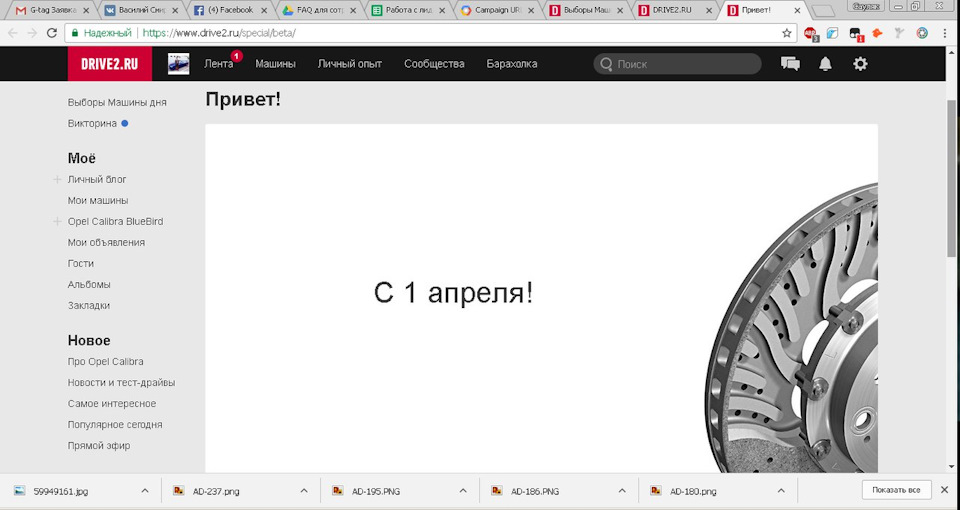Close the downloads bar
960x510 pixels.
(x=945, y=490)
